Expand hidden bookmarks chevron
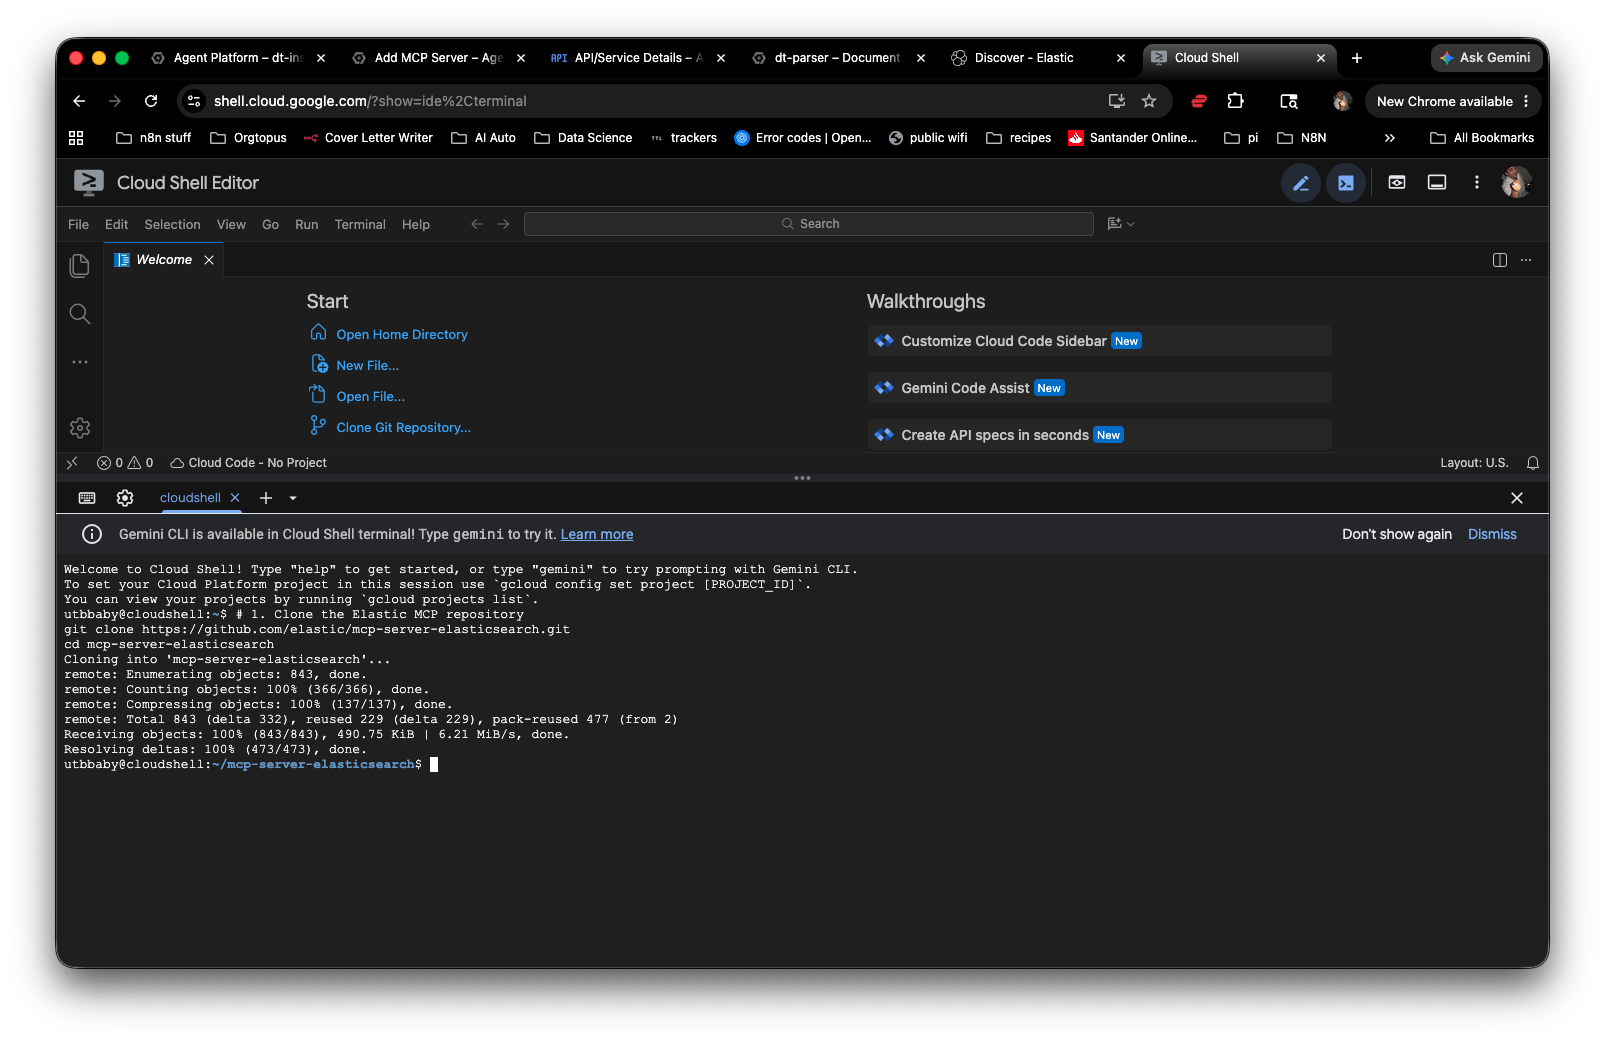The height and width of the screenshot is (1042, 1605). [x=1389, y=138]
